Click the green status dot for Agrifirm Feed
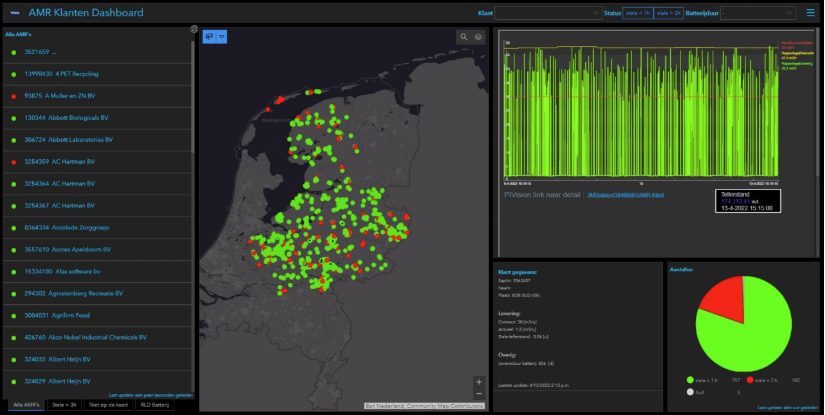This screenshot has width=825, height=415. point(14,316)
